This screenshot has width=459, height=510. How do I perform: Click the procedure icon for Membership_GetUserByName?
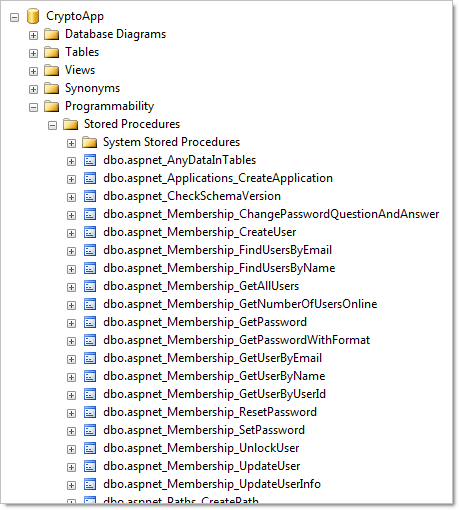click(90, 376)
